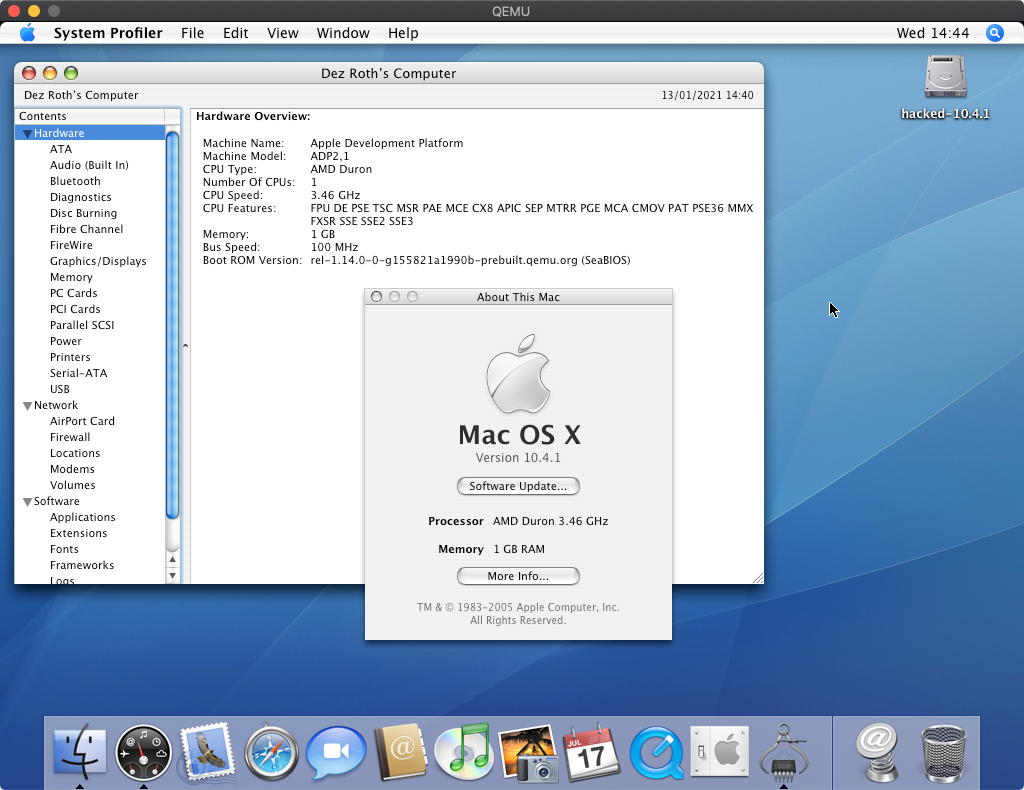Select Diagnostics under Hardware
Viewport: 1024px width, 790px height.
coord(80,197)
